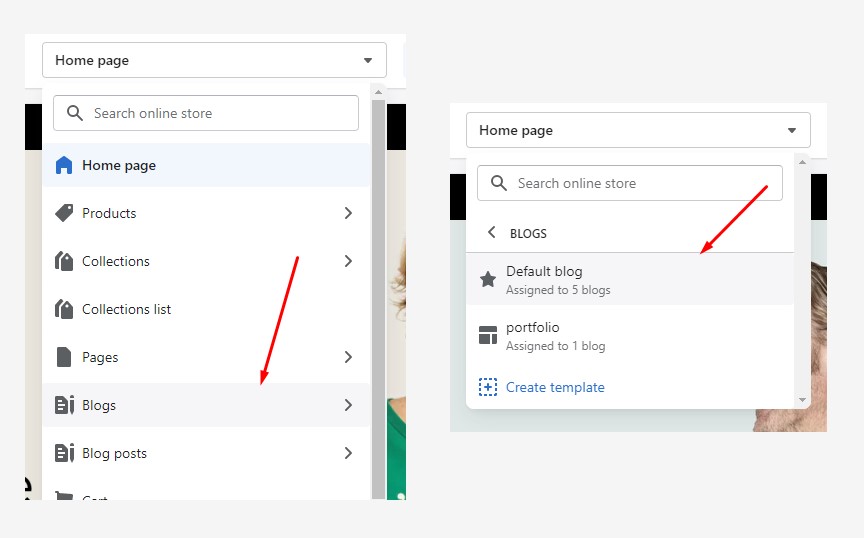Viewport: 864px width, 538px height.
Task: Click the star icon beside Default blog
Action: click(488, 280)
